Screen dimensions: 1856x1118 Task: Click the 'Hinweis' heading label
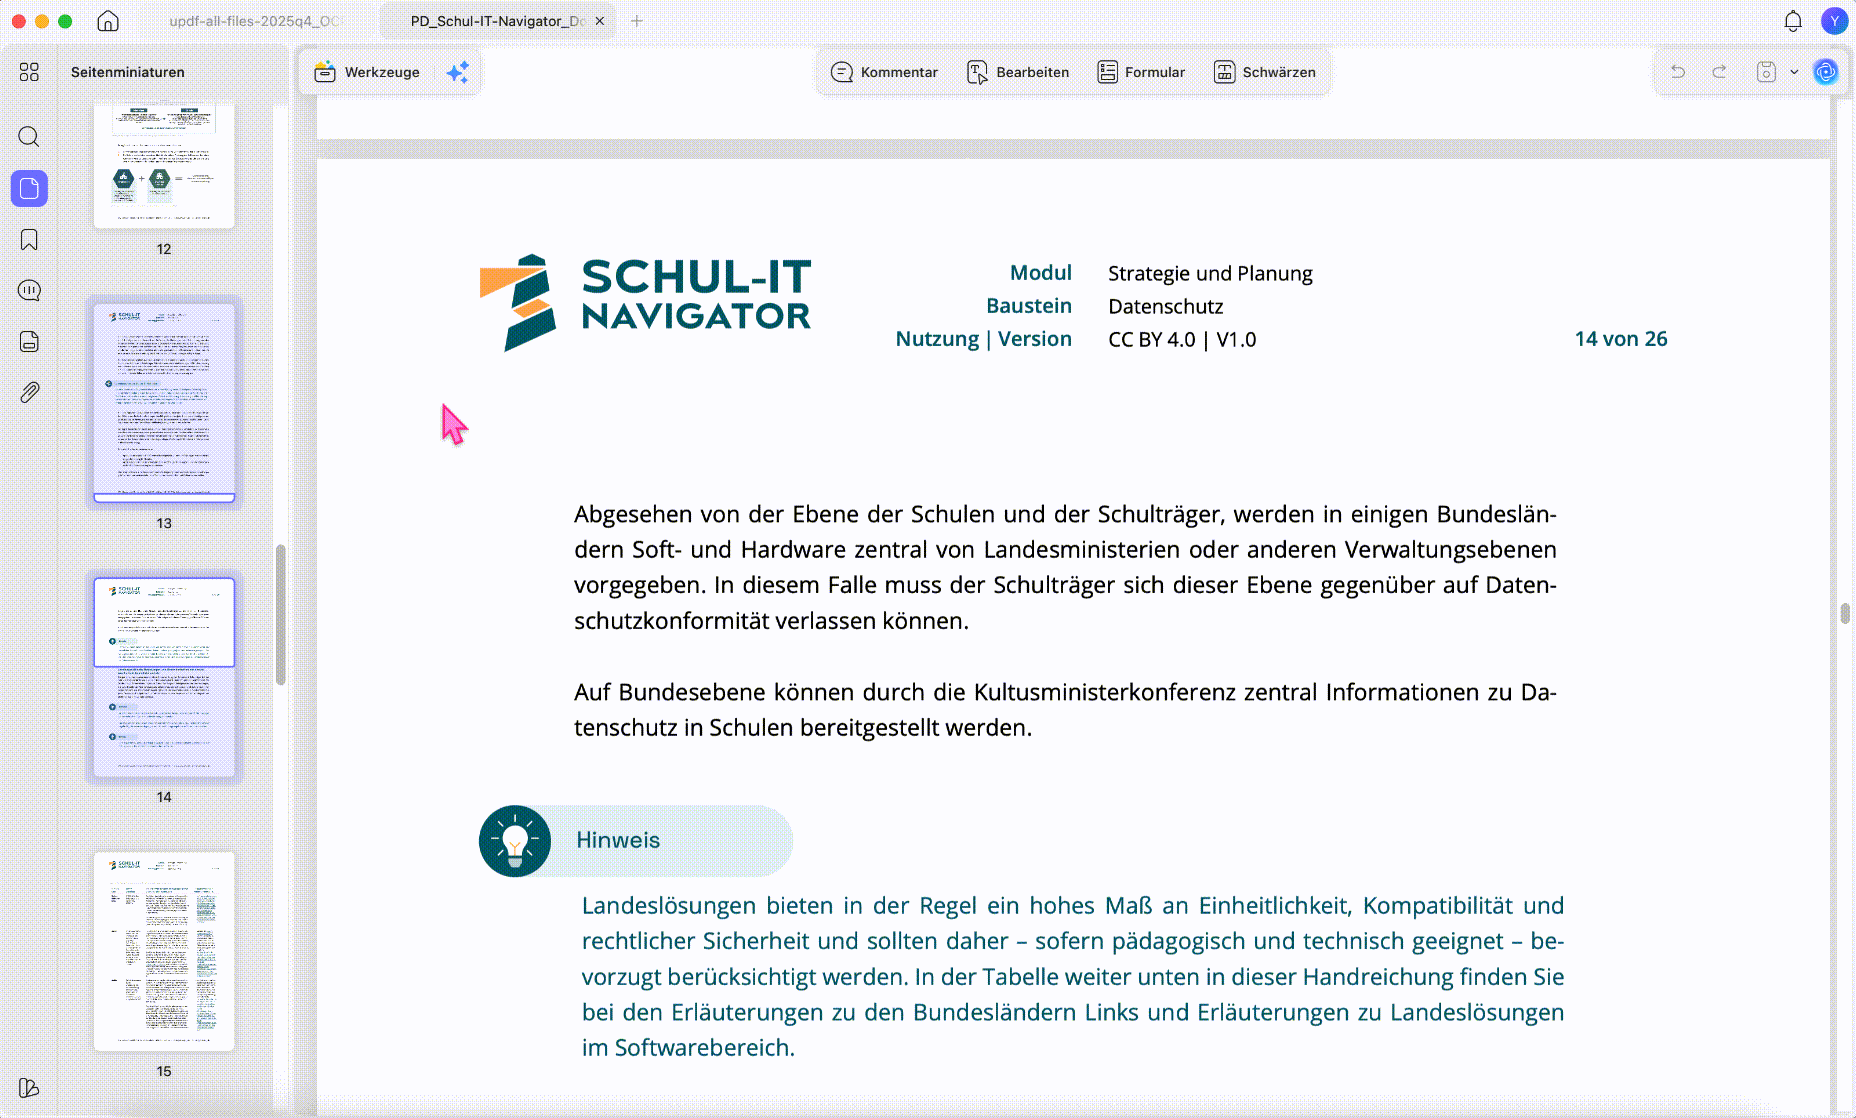618,840
